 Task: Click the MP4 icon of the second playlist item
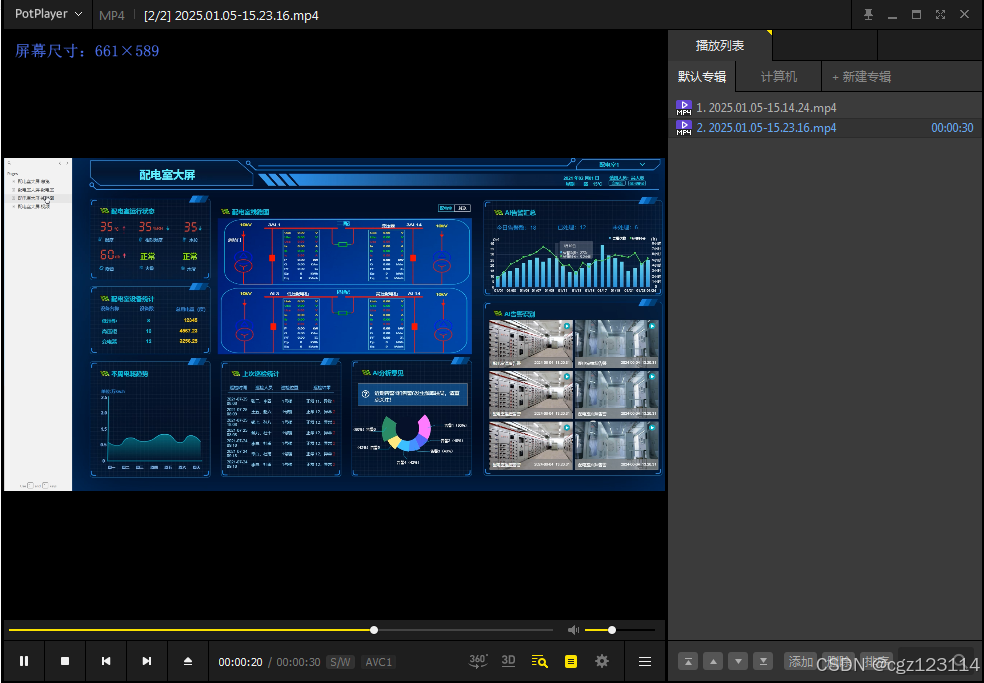pos(683,128)
